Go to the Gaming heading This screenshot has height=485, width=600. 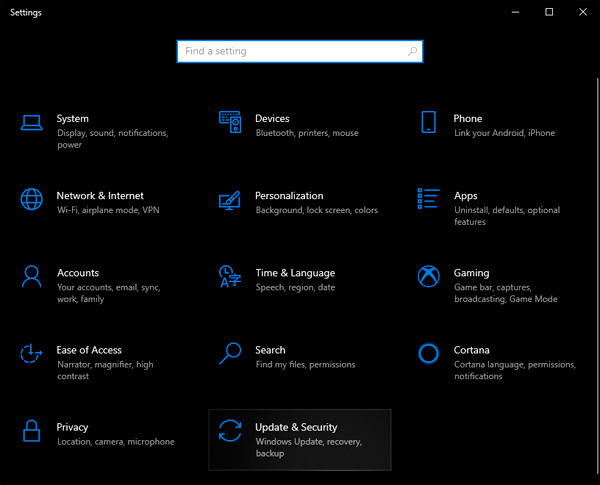[471, 273]
